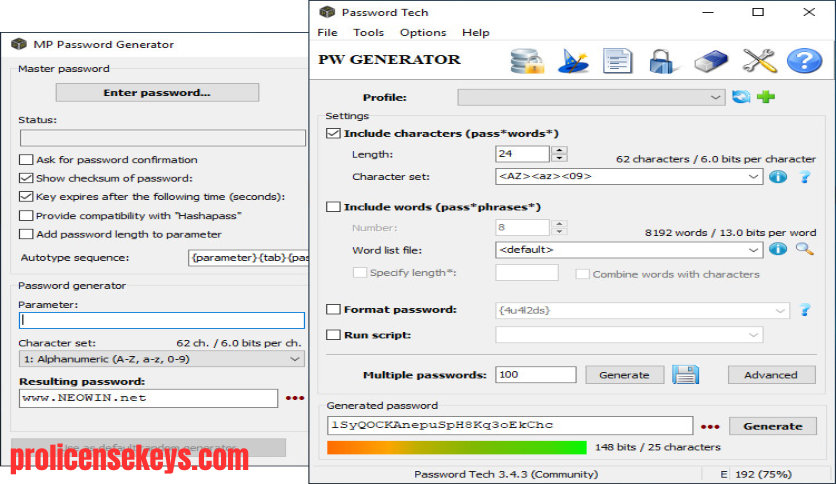Click Generate next to Multiple passwords
The width and height of the screenshot is (836, 484).
click(x=624, y=375)
